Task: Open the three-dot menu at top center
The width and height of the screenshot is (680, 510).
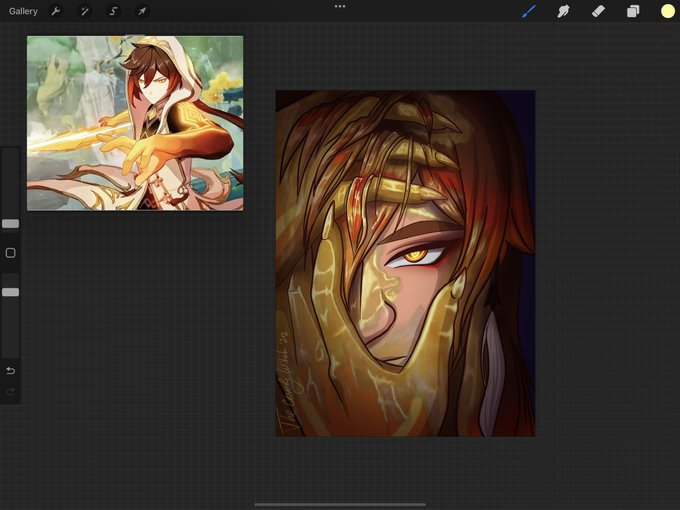Action: [x=340, y=7]
